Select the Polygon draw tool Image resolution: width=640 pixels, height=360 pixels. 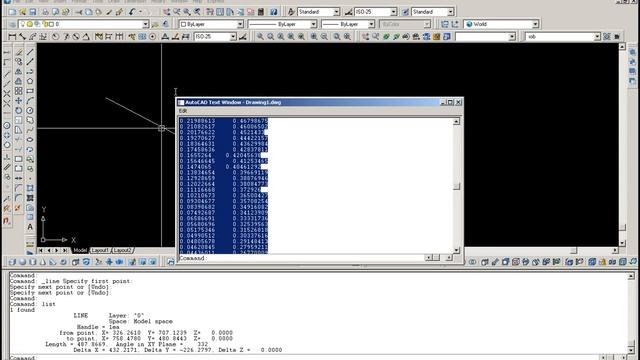pyautogui.click(x=30, y=81)
